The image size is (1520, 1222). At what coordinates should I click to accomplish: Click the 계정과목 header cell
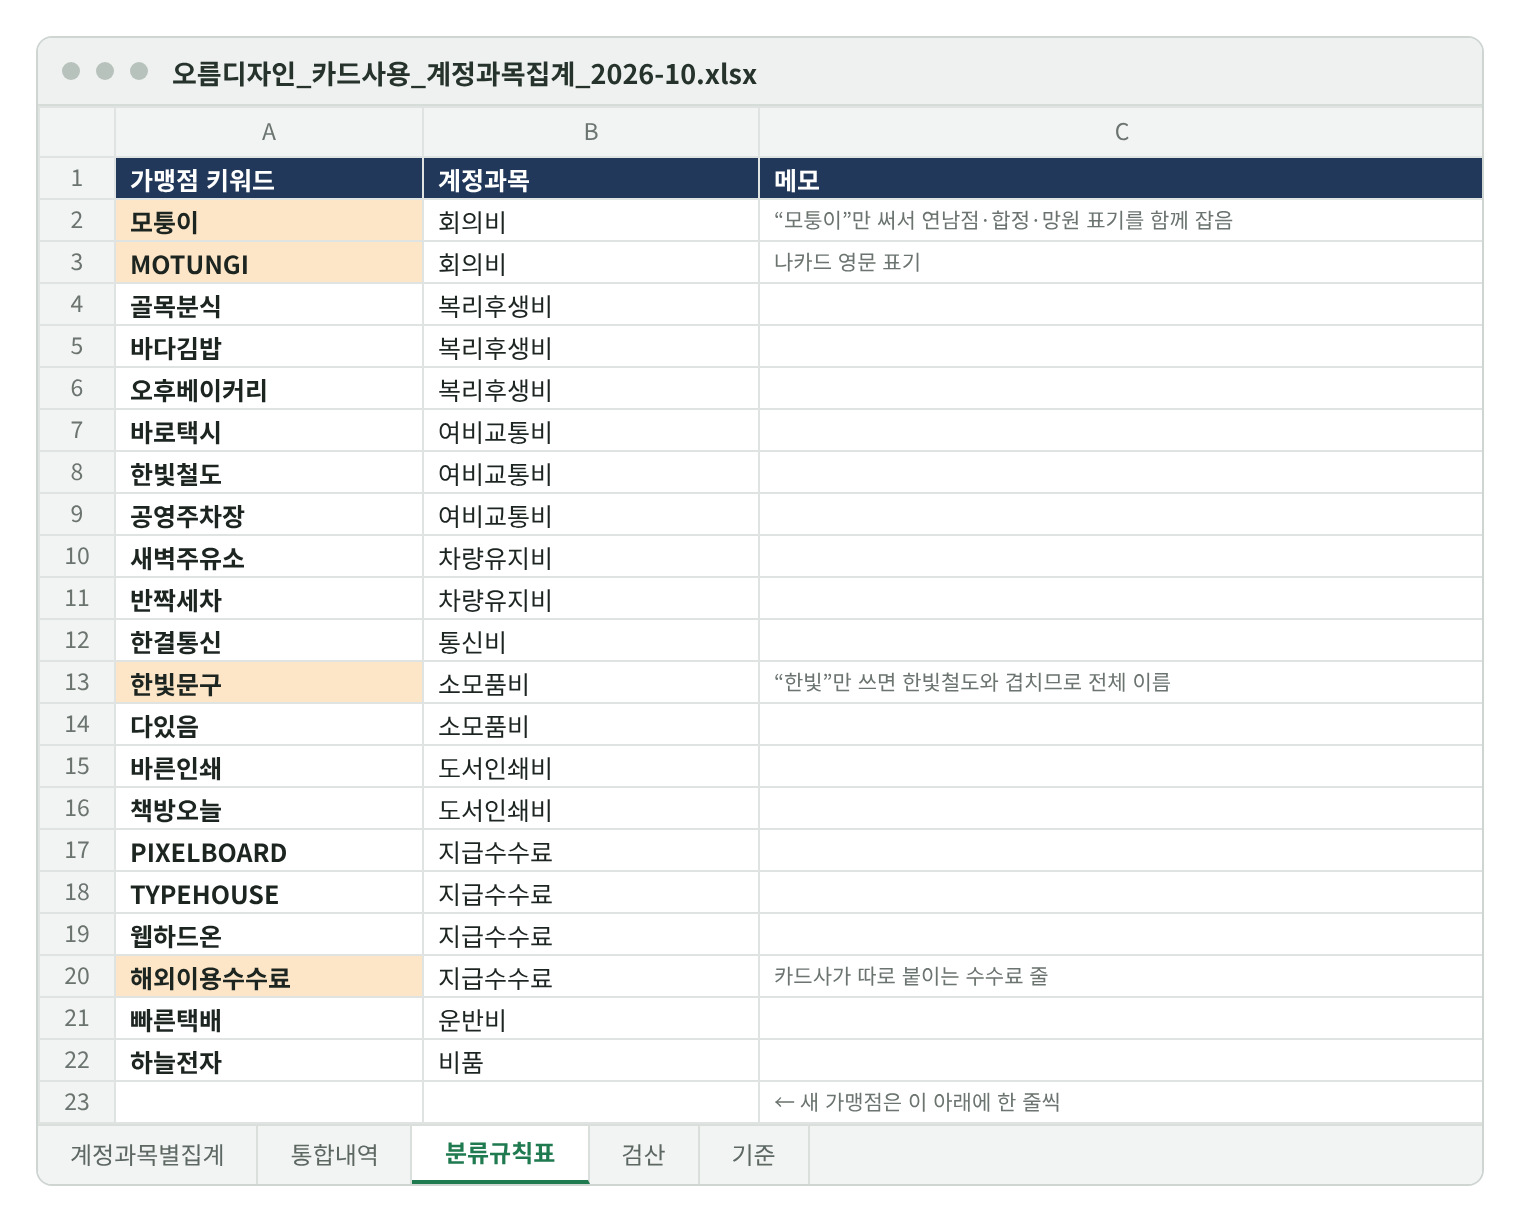coord(591,179)
